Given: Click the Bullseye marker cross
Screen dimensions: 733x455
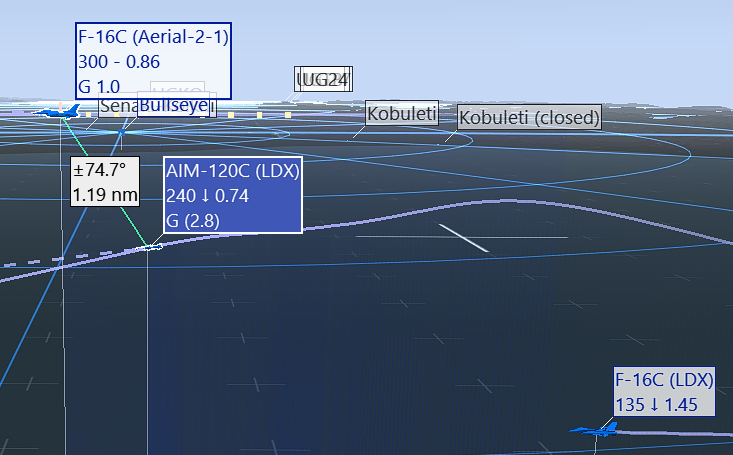Looking at the screenshot, I should pos(121,133).
